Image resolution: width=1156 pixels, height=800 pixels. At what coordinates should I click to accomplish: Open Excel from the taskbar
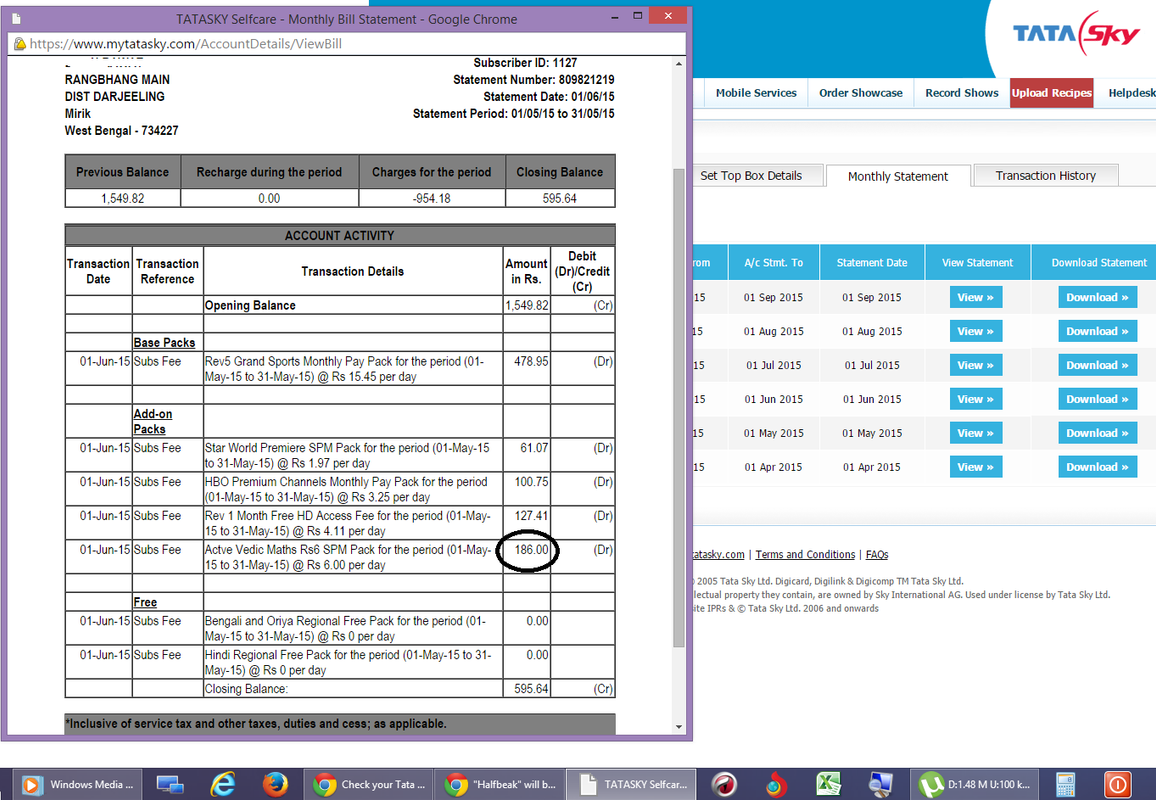(x=828, y=785)
